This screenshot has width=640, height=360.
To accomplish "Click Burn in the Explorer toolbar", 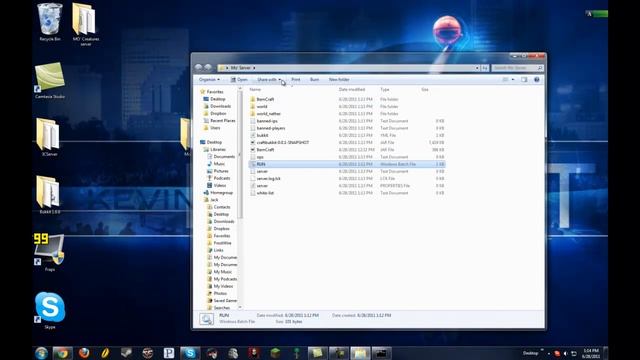I will coord(314,80).
